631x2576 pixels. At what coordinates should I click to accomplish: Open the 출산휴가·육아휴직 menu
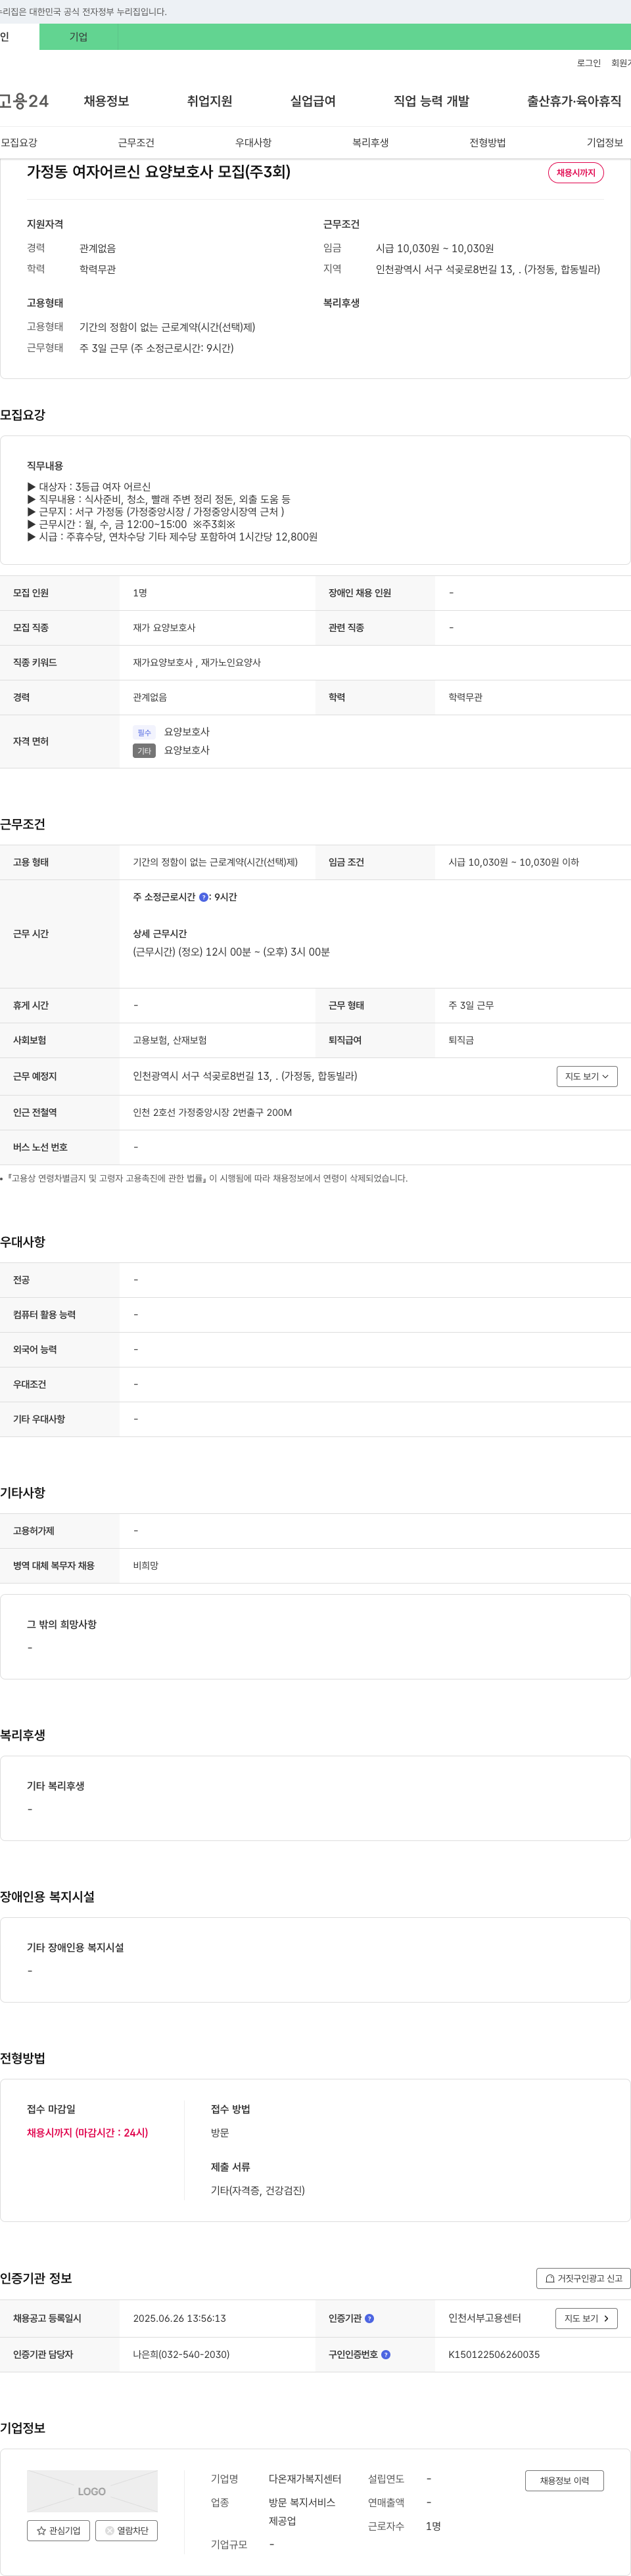click(574, 101)
